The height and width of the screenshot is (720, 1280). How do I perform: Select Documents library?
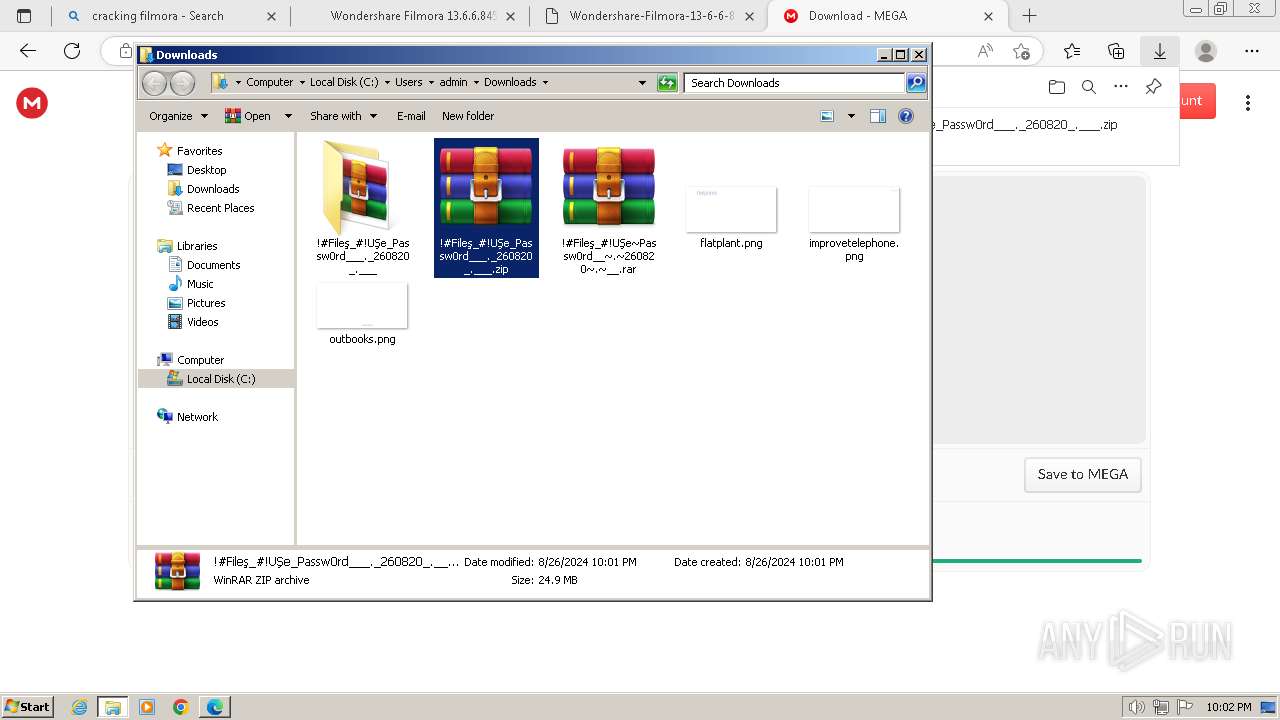coord(213,265)
